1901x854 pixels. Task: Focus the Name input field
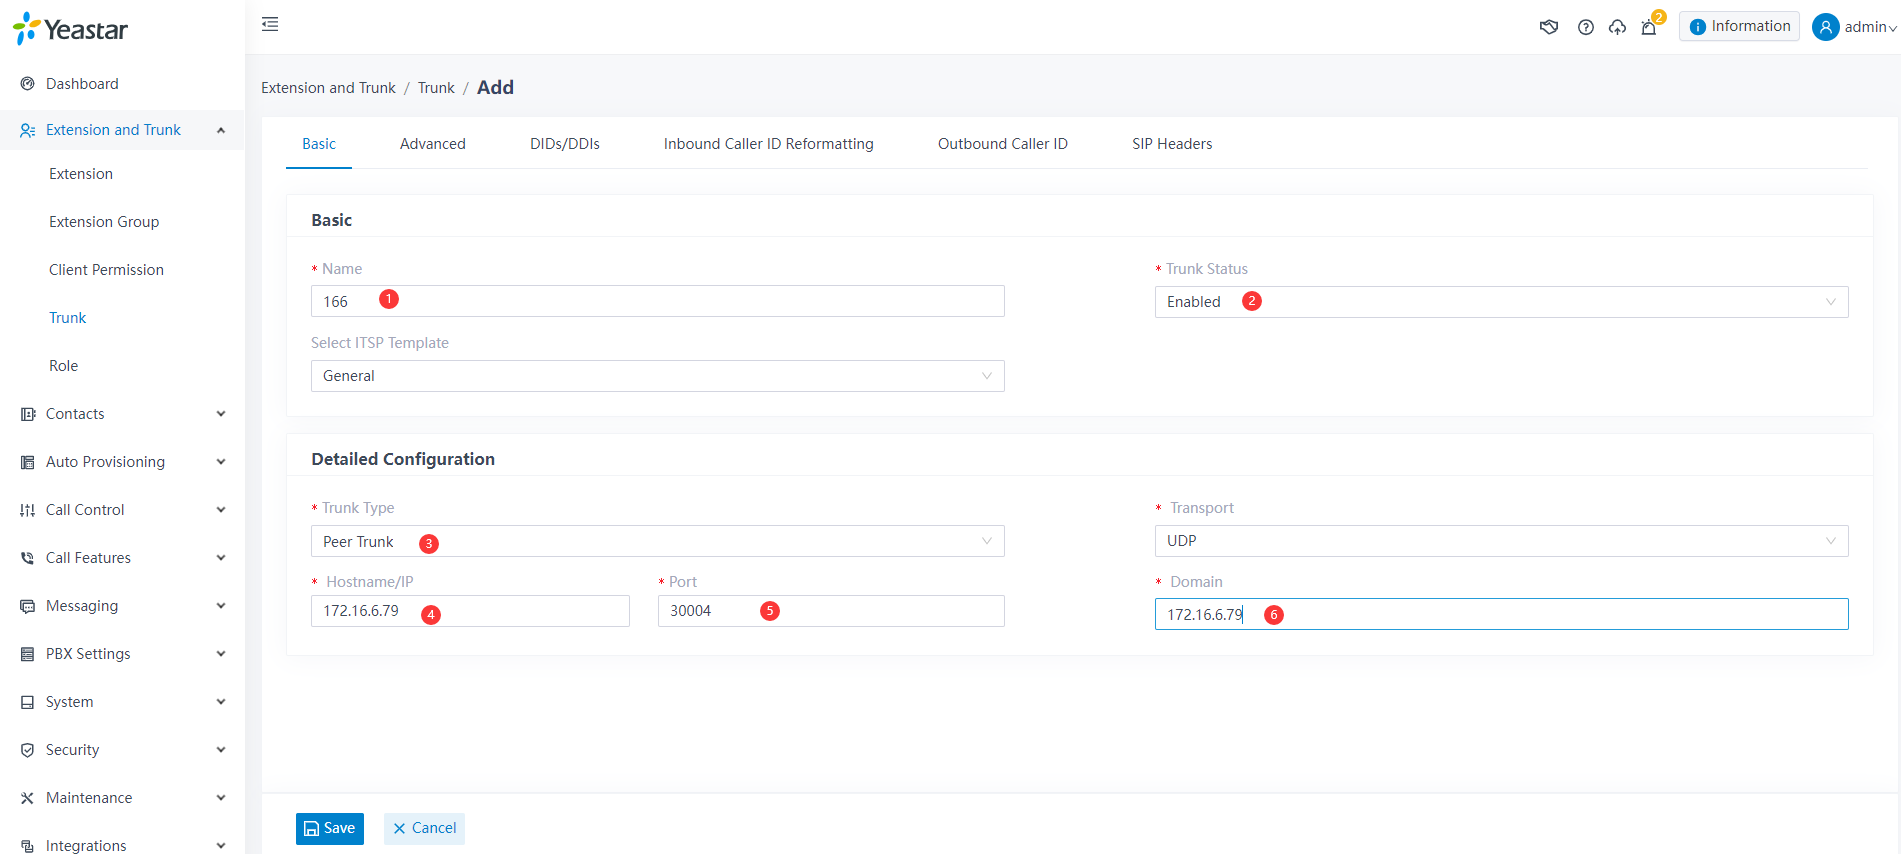point(657,301)
